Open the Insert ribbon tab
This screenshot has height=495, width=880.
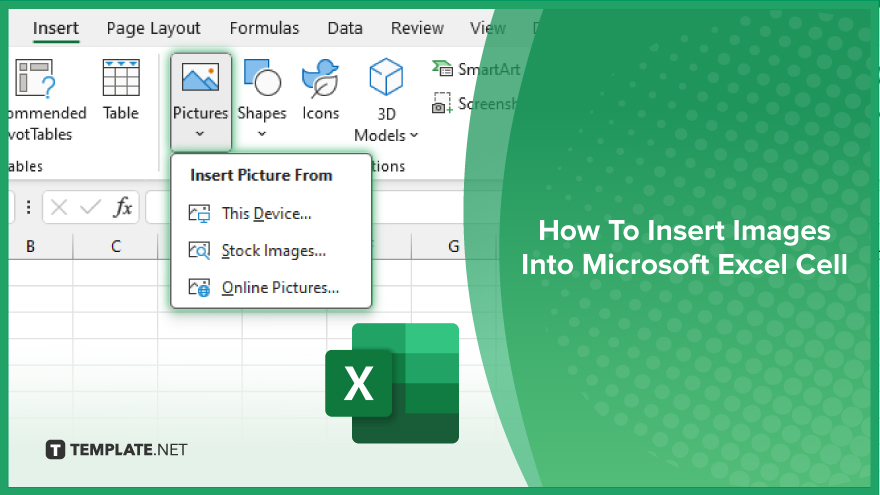point(56,28)
